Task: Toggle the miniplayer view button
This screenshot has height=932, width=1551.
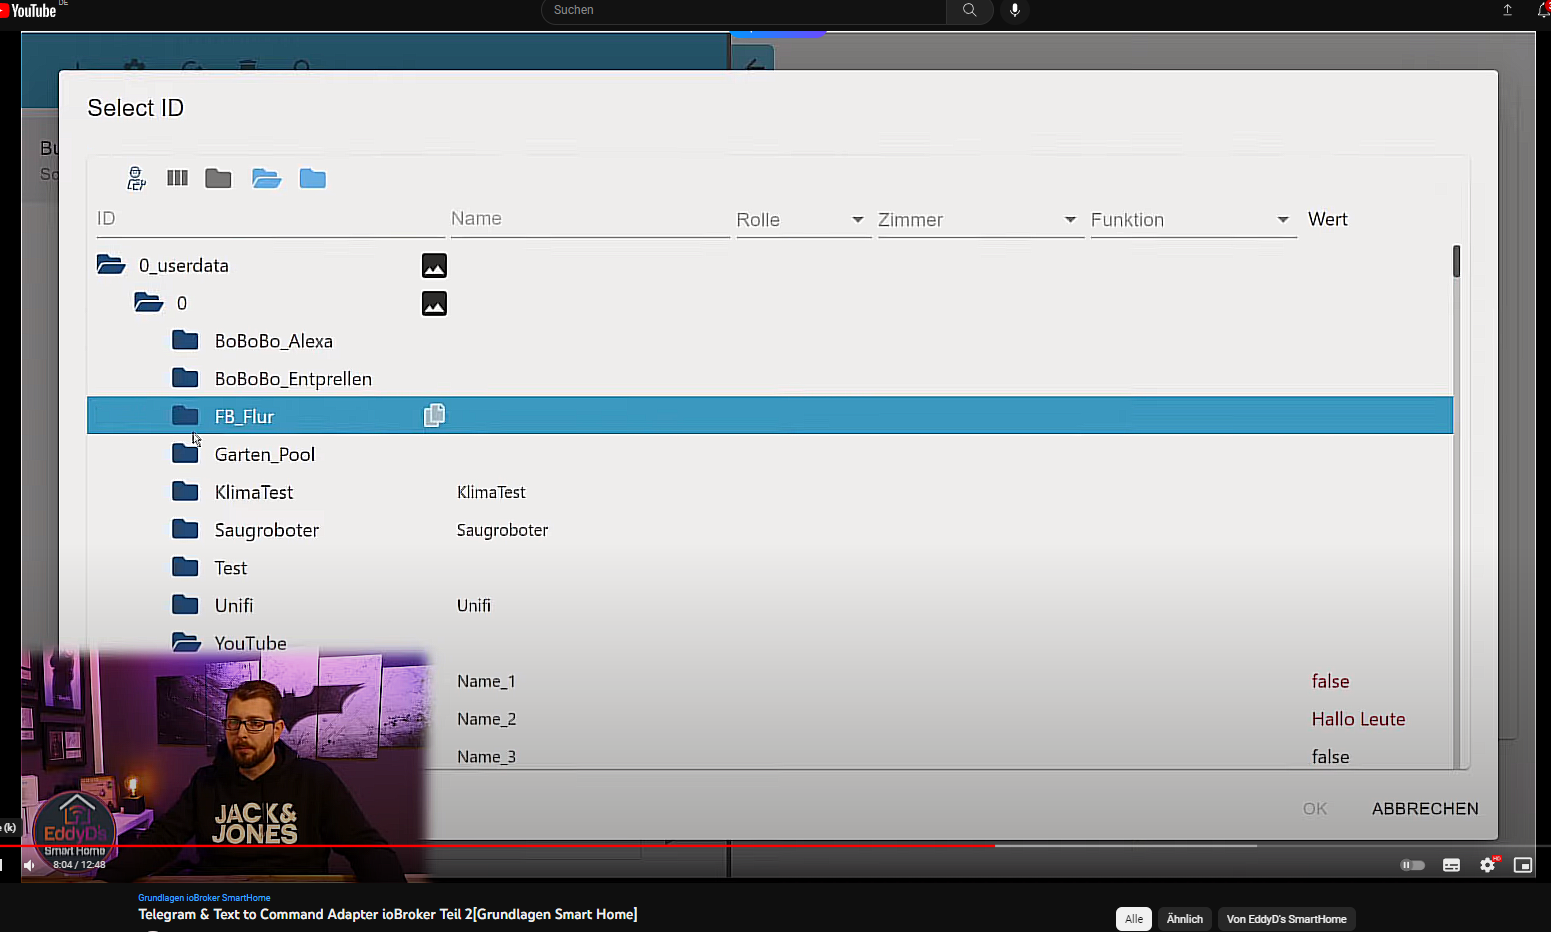Action: (1522, 865)
